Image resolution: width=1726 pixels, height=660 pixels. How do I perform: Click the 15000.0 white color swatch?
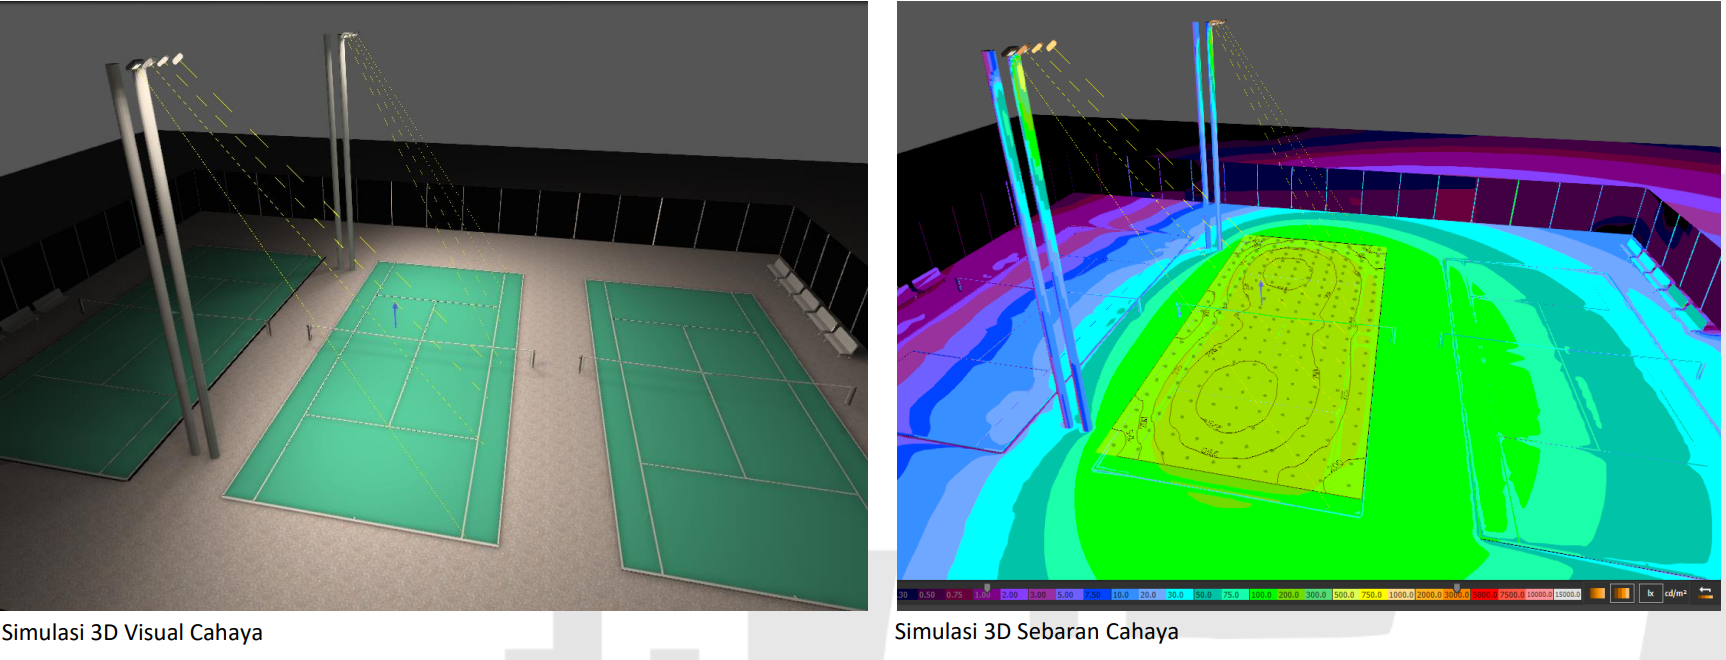(x=1567, y=595)
